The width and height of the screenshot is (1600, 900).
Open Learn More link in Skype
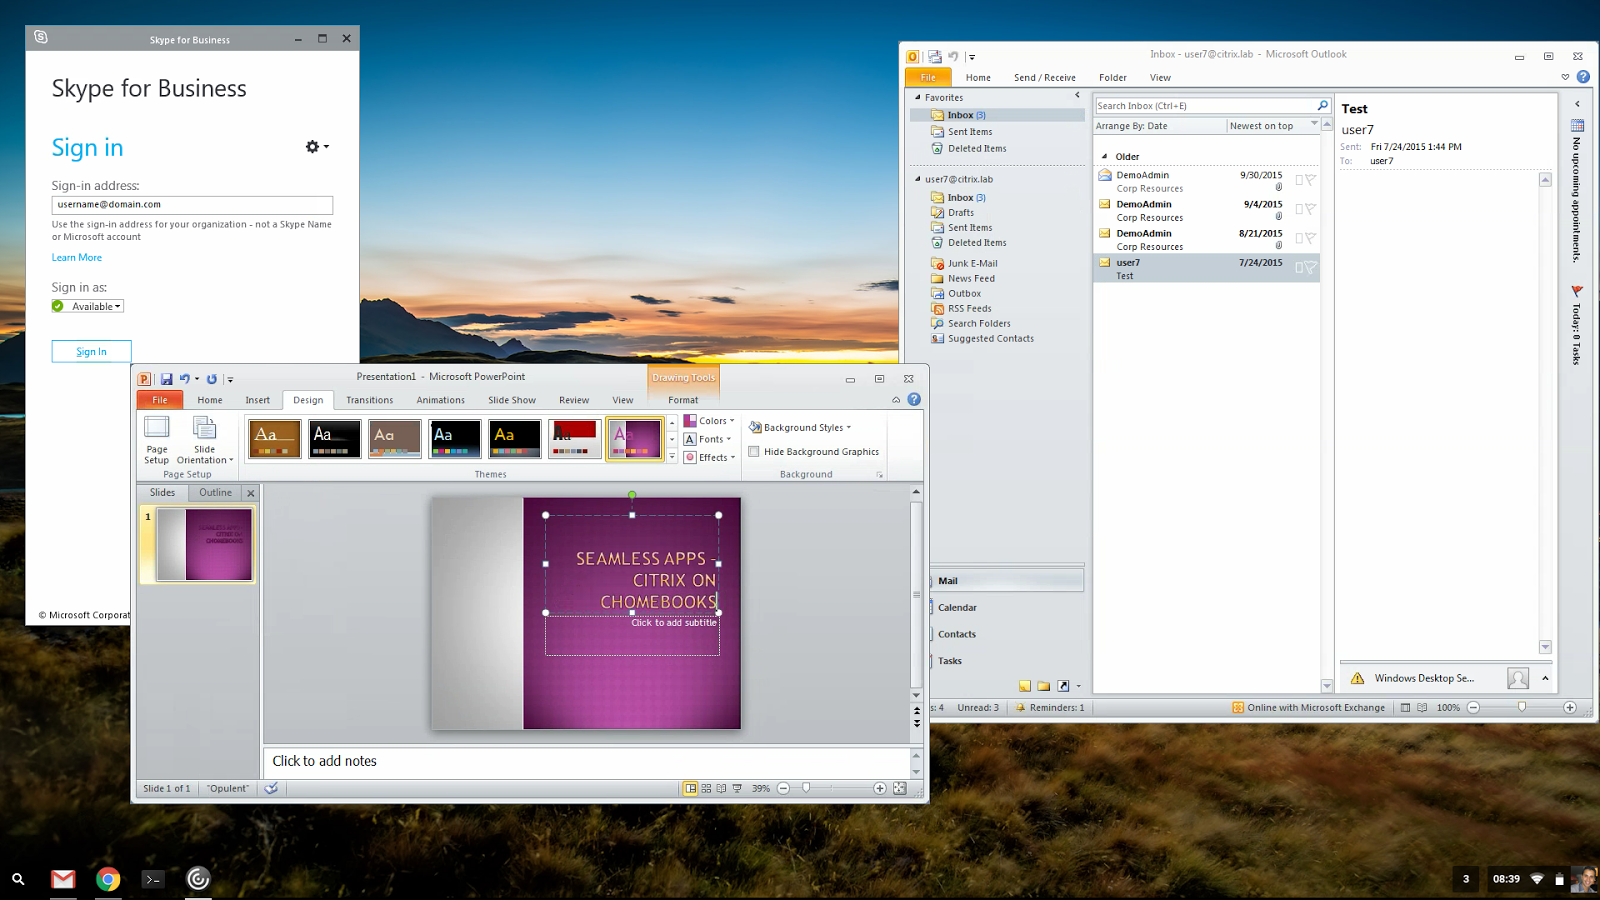click(77, 257)
